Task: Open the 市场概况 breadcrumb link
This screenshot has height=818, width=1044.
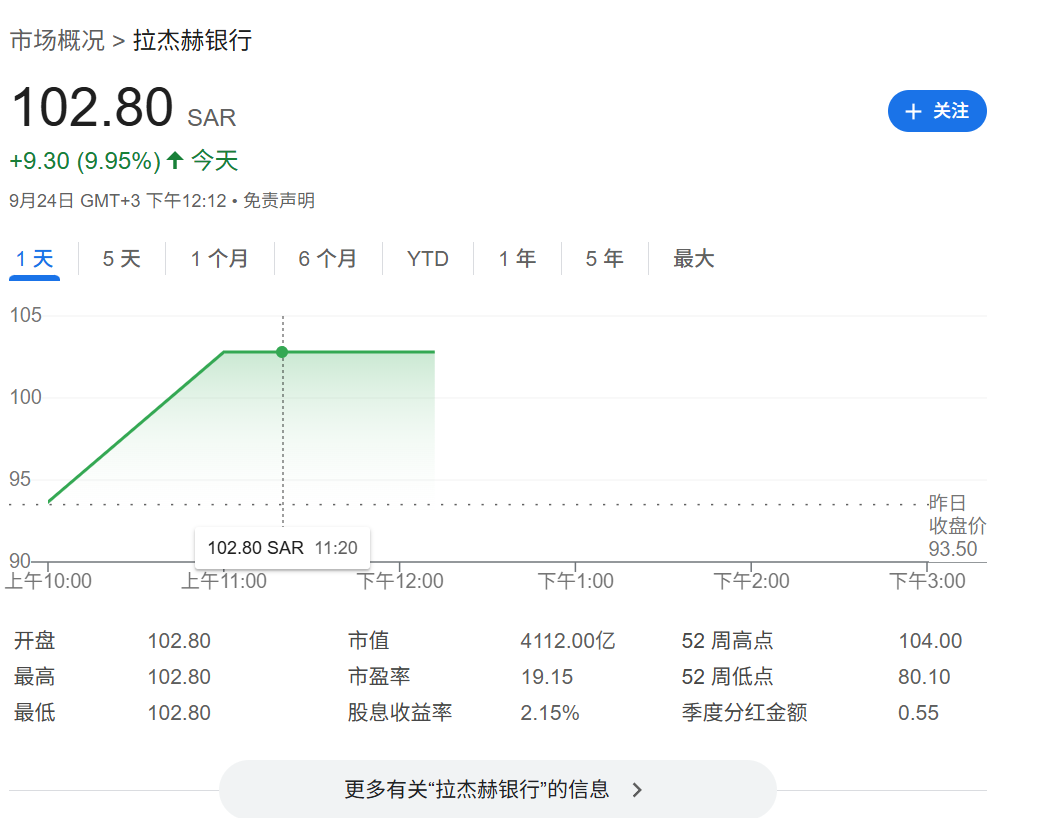Action: click(x=57, y=40)
